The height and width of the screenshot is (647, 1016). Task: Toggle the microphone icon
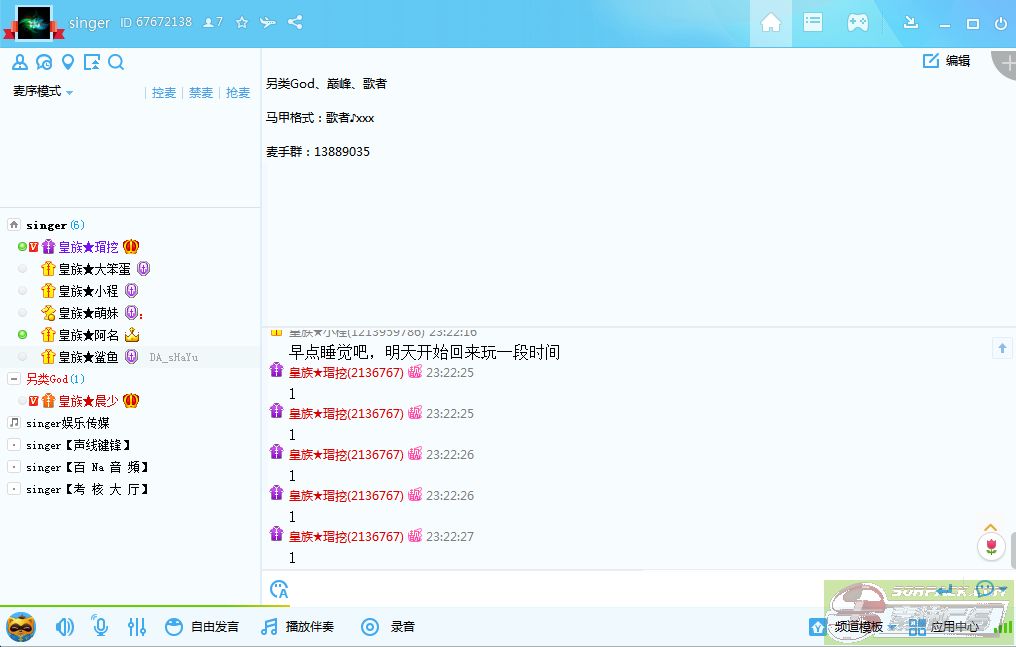99,626
